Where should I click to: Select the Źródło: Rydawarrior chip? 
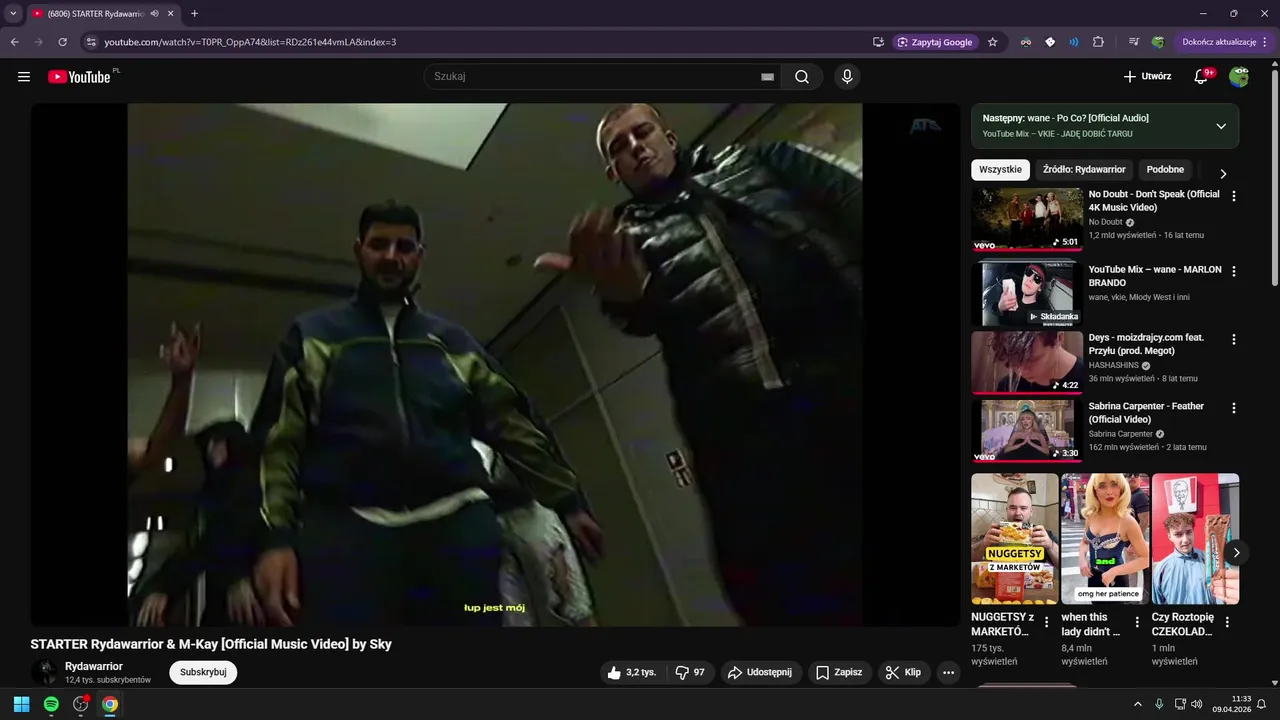pyautogui.click(x=1084, y=170)
